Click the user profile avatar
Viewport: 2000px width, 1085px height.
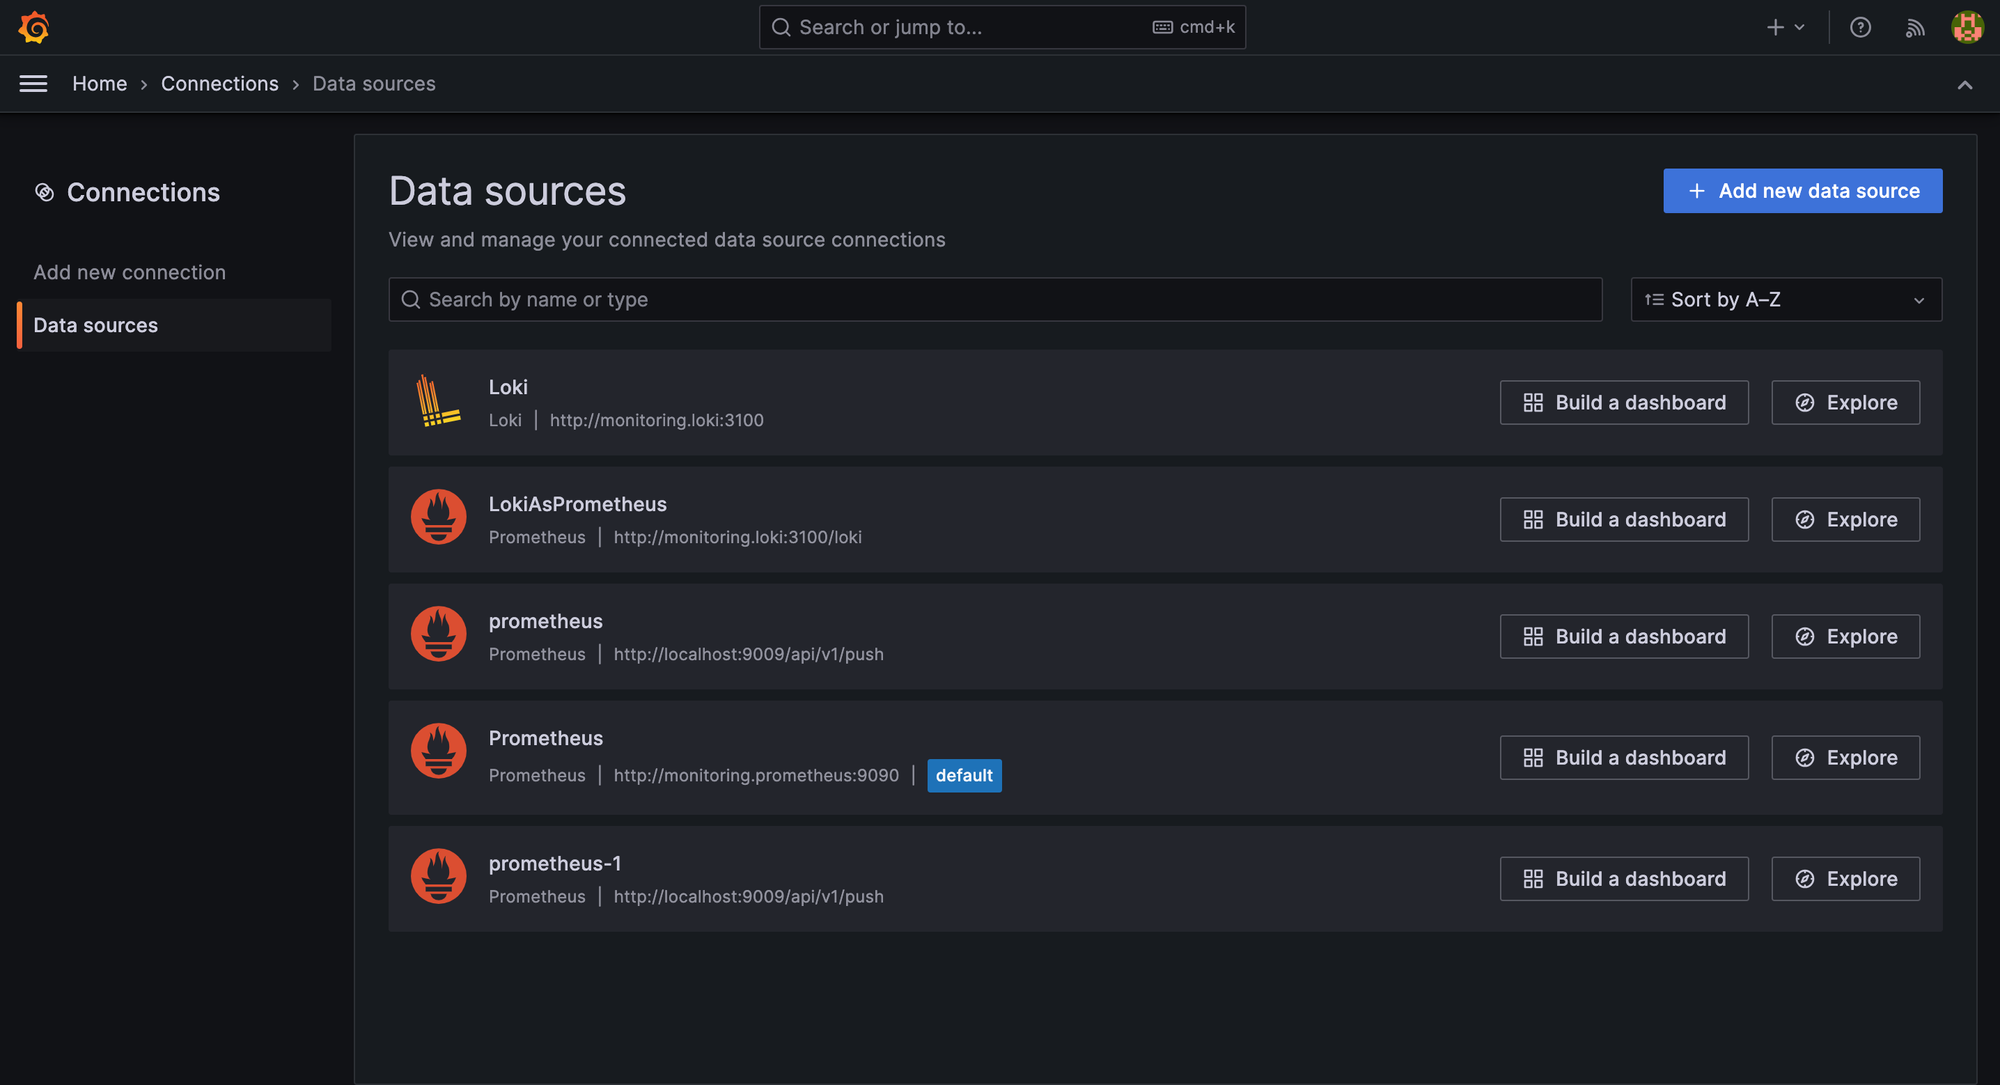tap(1967, 27)
